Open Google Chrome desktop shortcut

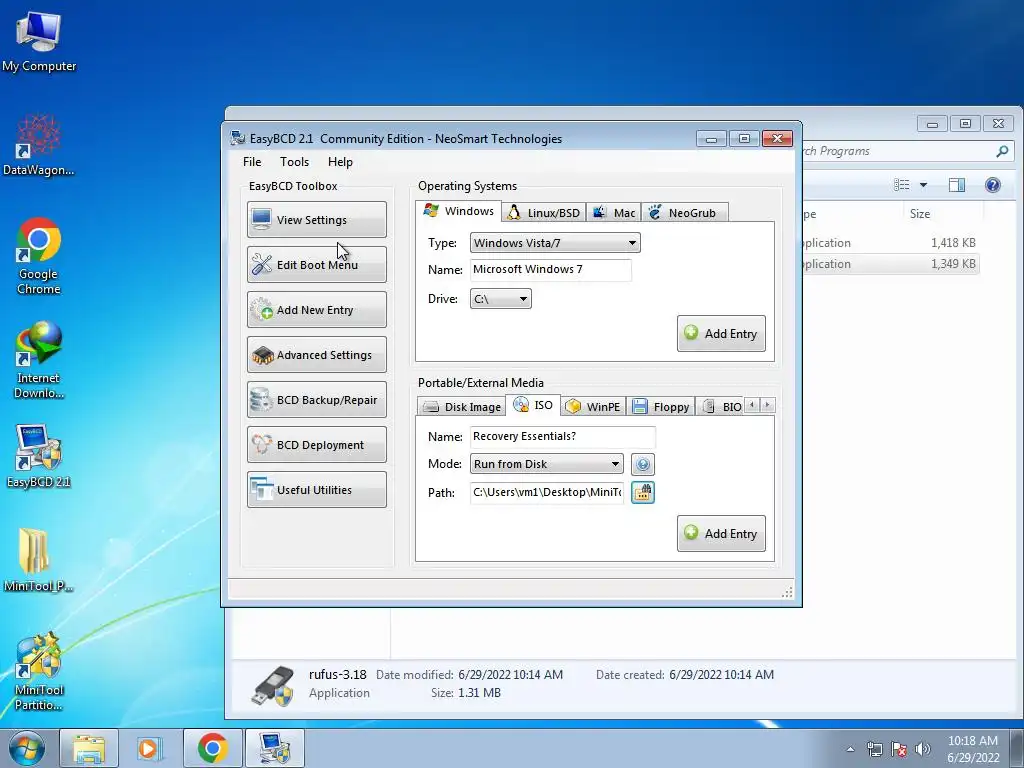coord(39,256)
